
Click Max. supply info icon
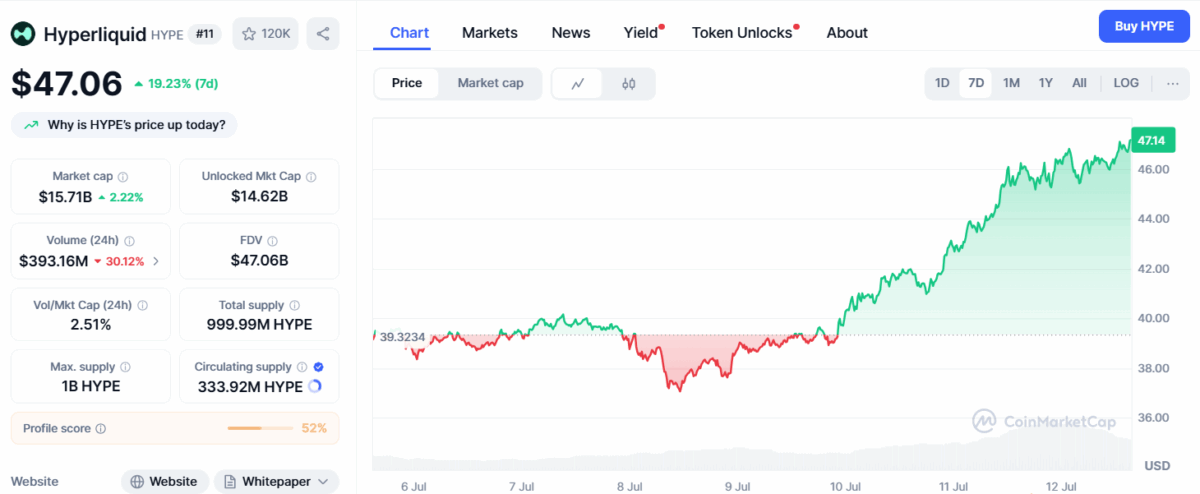click(x=125, y=367)
